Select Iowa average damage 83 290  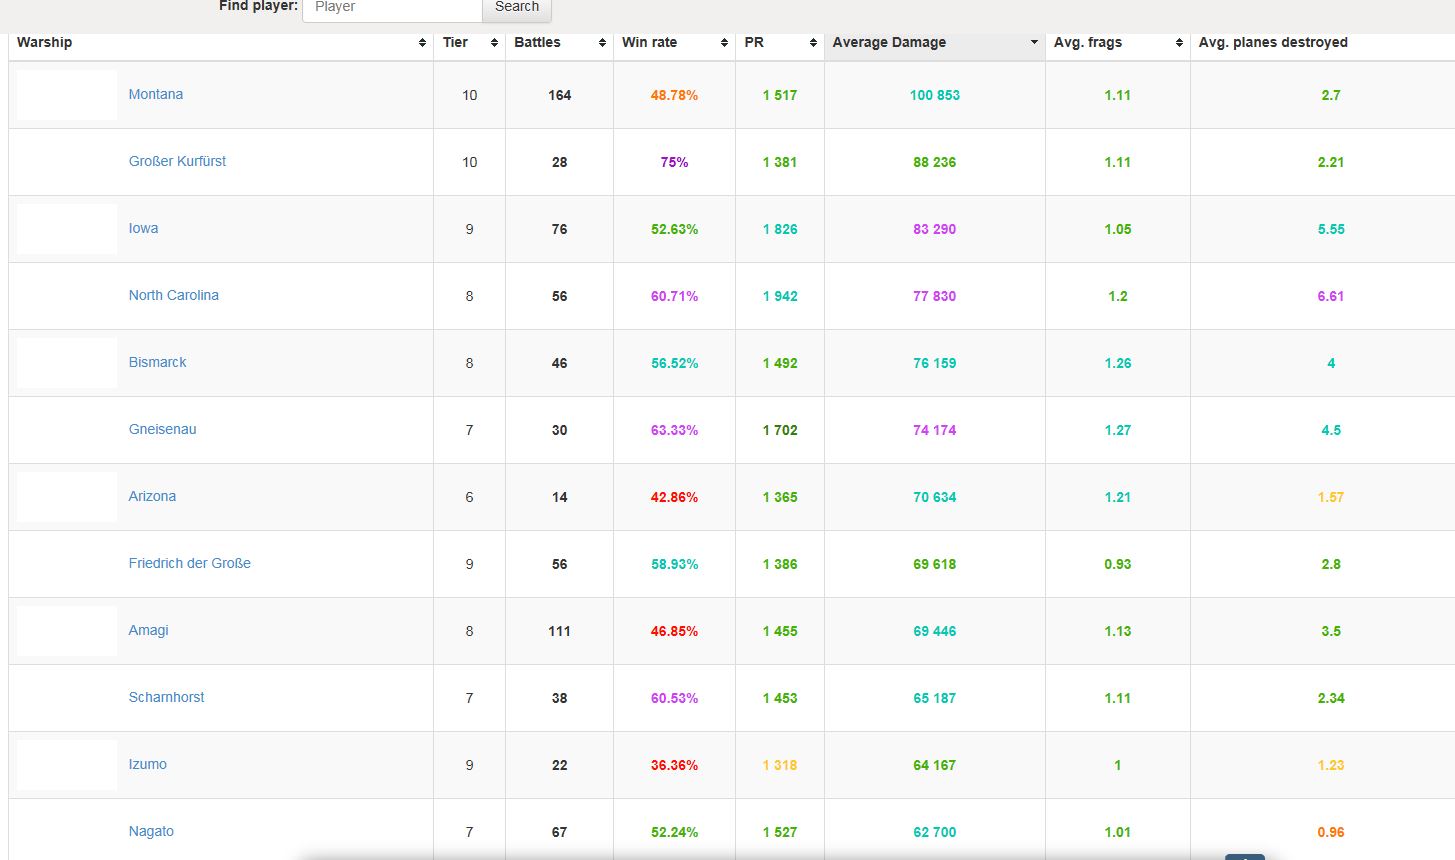934,229
